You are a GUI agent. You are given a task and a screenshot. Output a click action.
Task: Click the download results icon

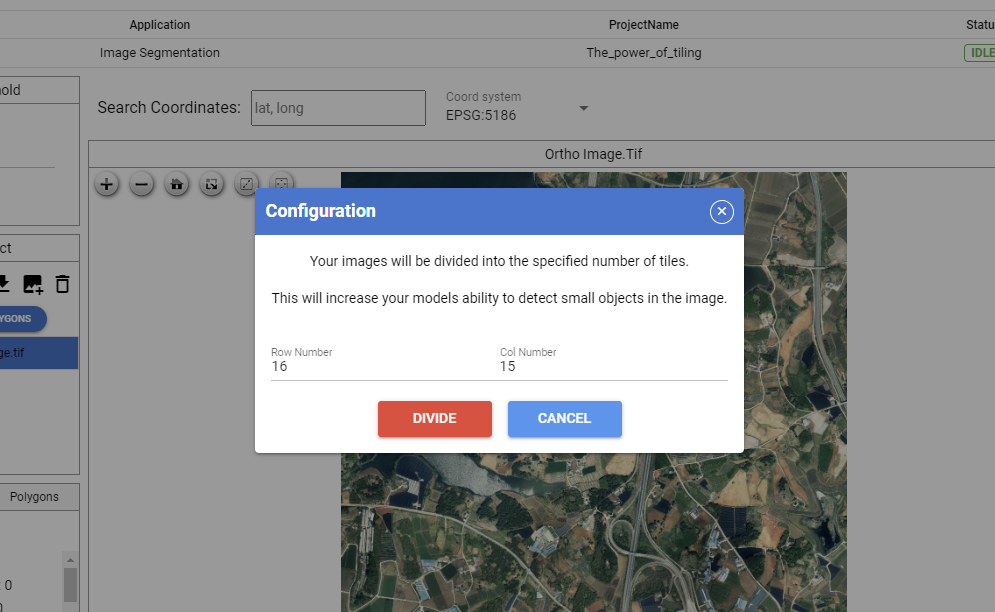pos(5,284)
